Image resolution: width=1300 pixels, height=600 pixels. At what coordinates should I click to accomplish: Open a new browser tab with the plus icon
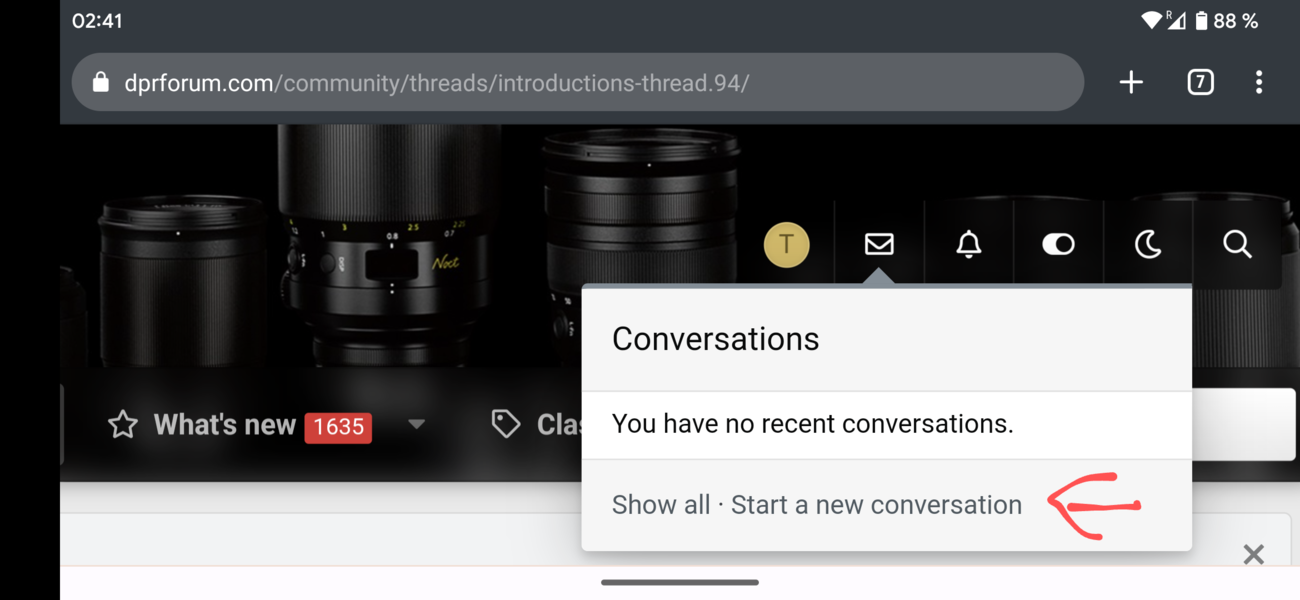click(1131, 82)
